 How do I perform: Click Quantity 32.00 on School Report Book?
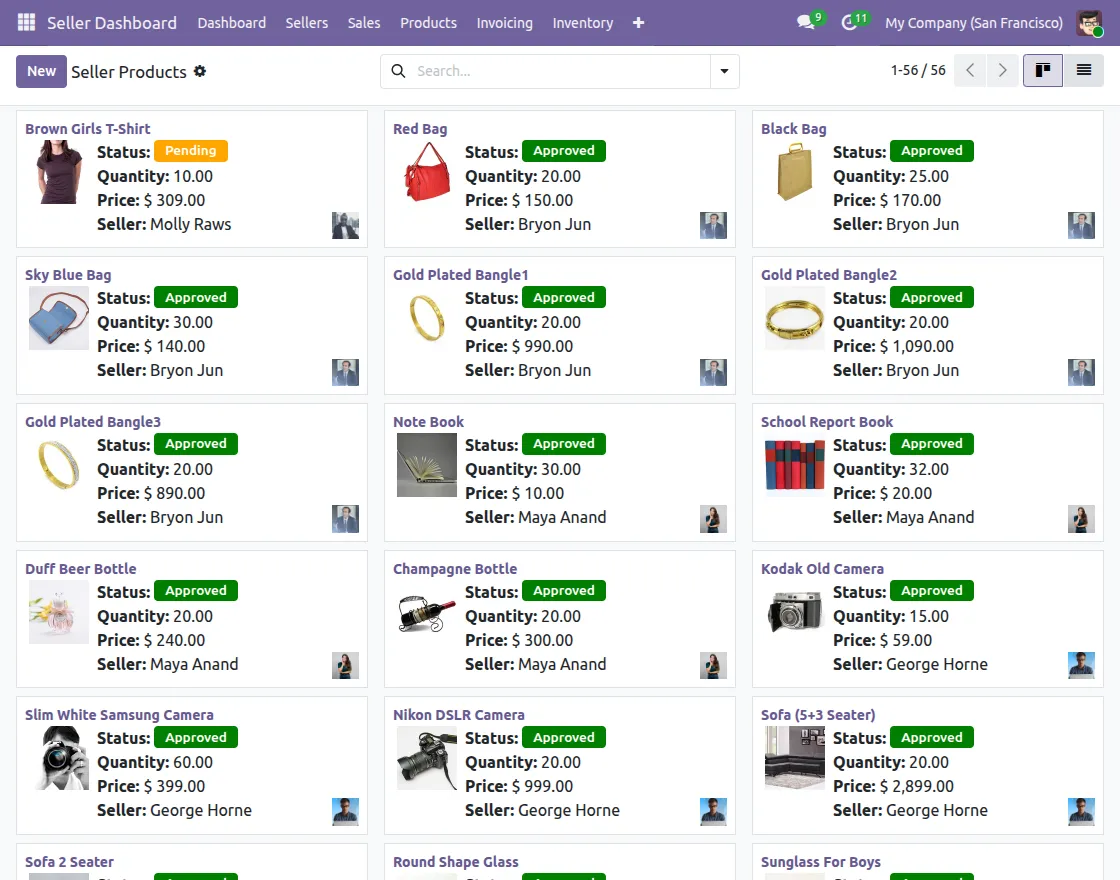[x=891, y=470]
